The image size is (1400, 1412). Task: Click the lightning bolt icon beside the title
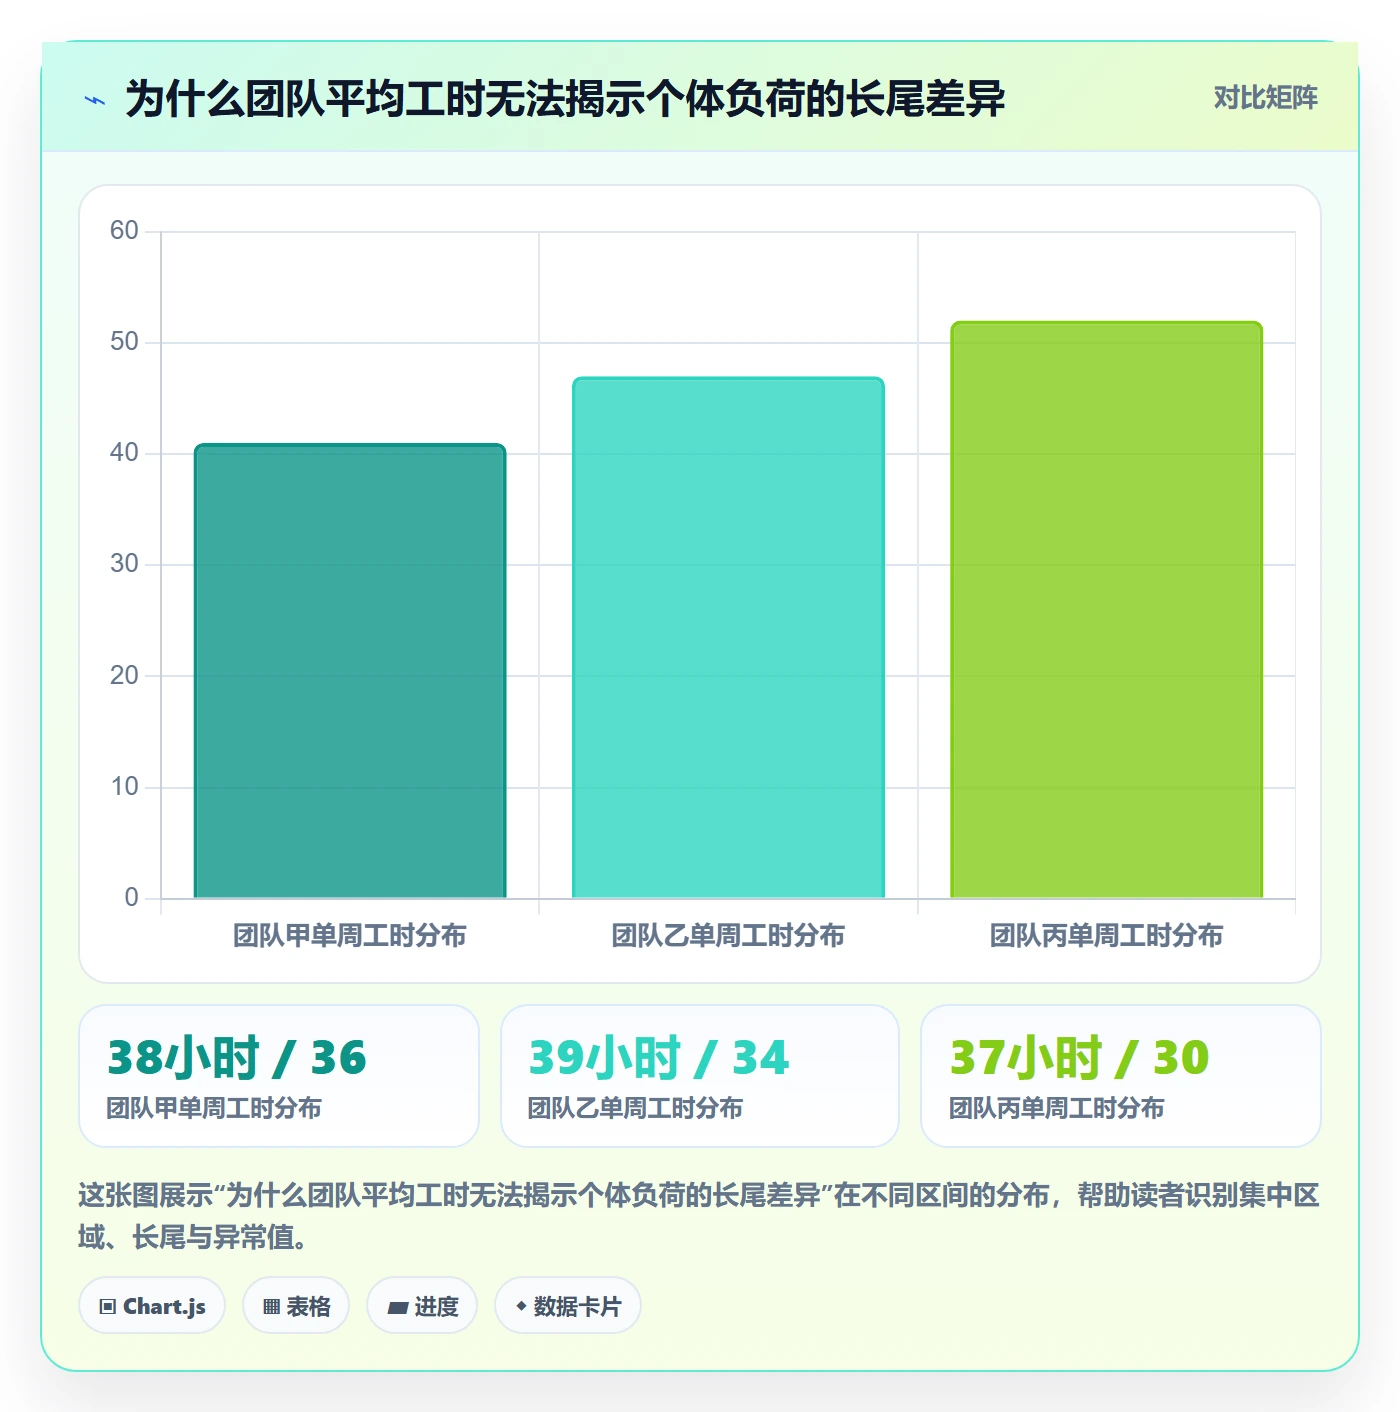click(x=95, y=100)
